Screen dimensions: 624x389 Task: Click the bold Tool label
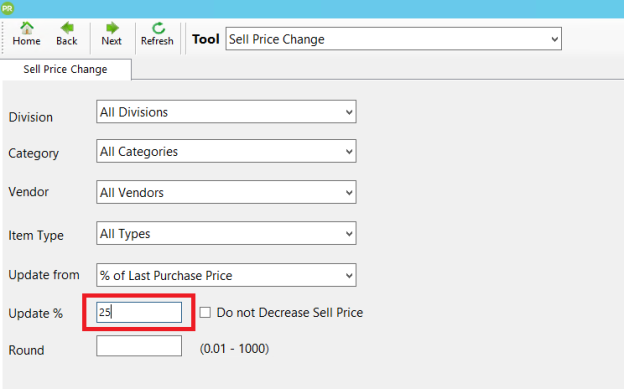tap(206, 39)
